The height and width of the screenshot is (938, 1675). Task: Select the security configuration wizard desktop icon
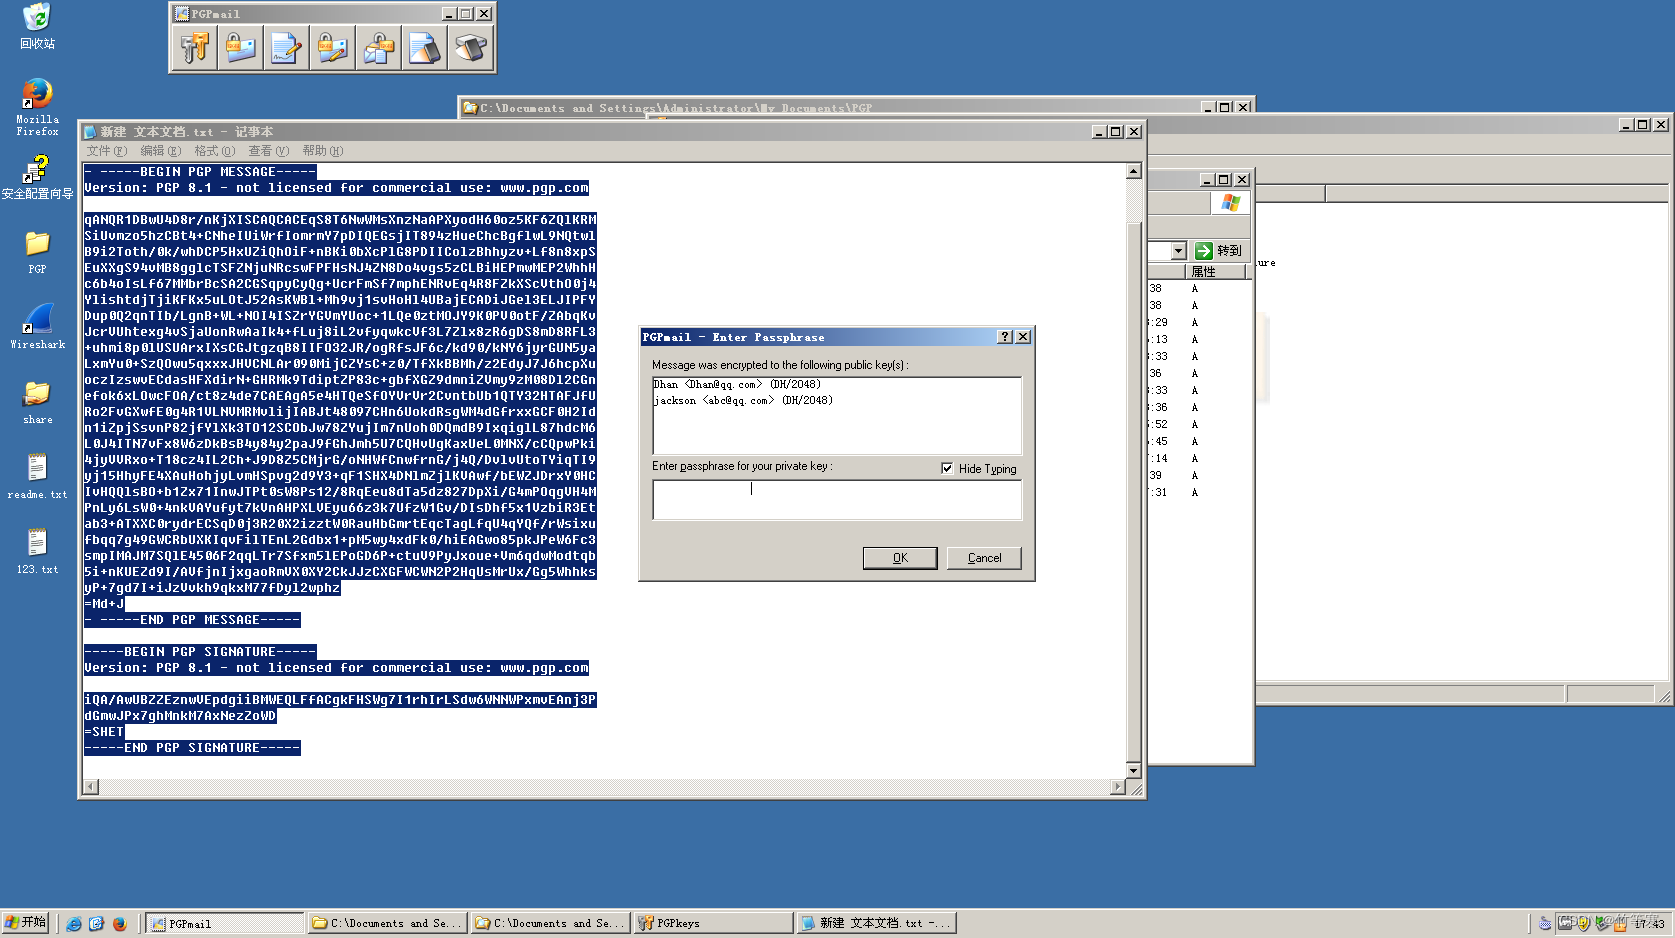pos(37,177)
